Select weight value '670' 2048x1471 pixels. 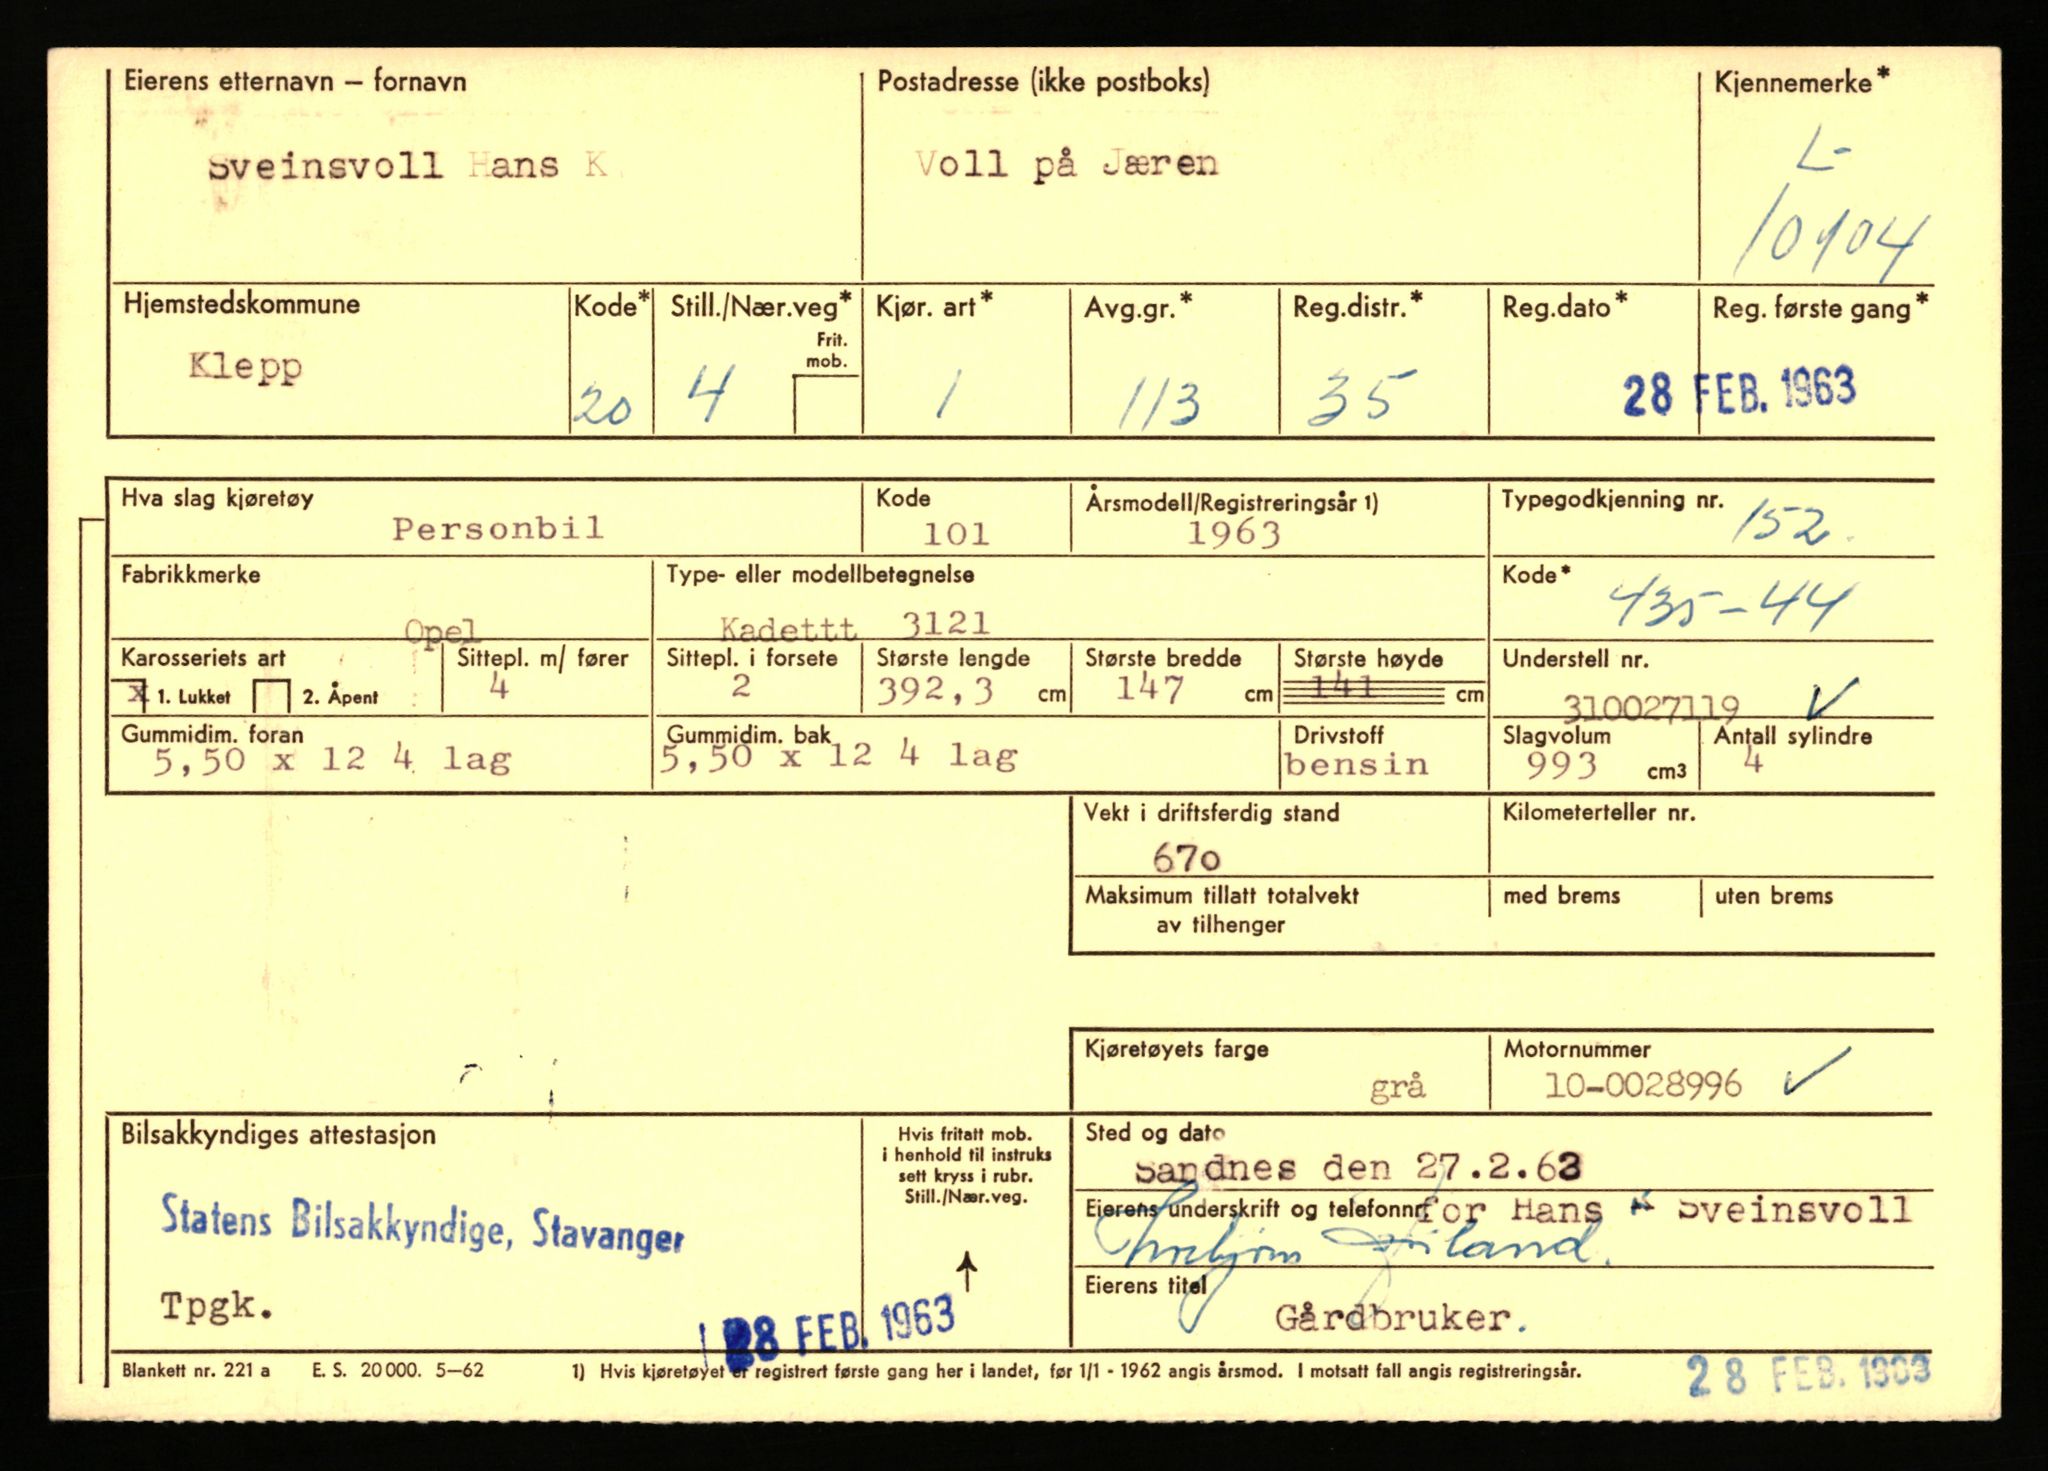point(1186,858)
